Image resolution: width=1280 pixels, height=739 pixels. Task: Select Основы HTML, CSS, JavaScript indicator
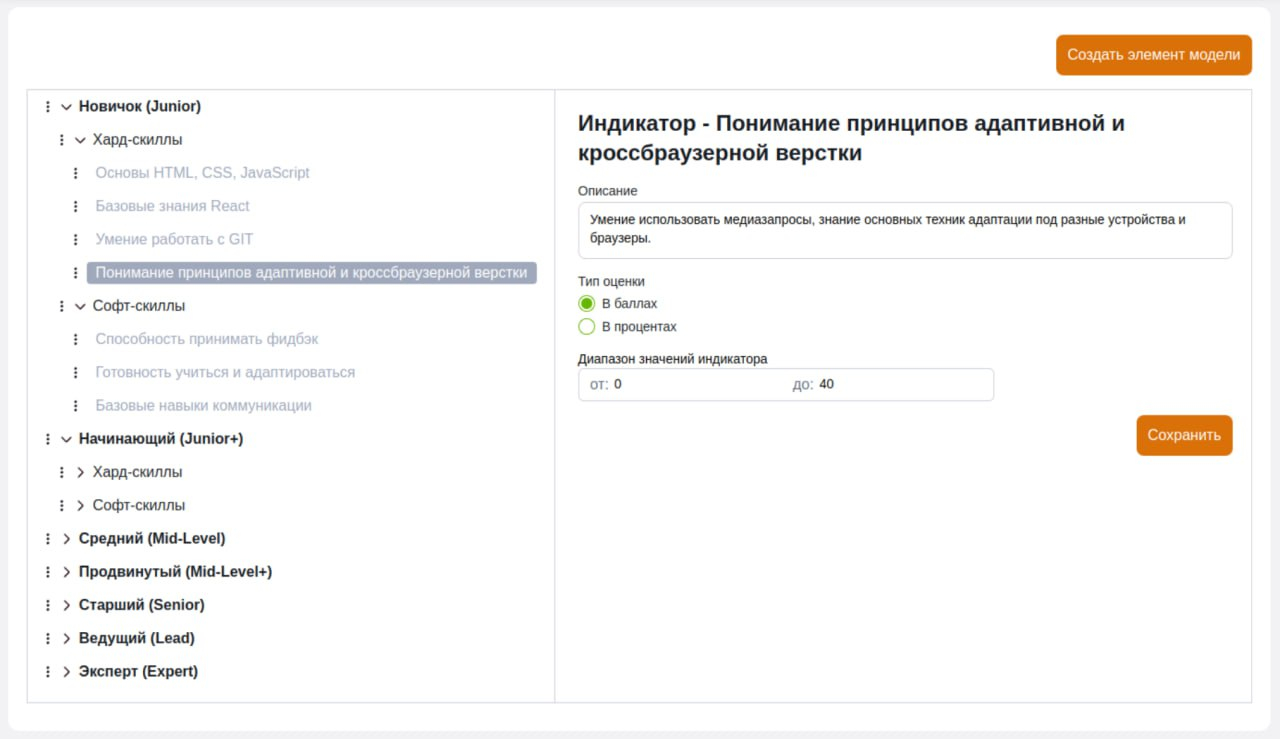pyautogui.click(x=202, y=173)
